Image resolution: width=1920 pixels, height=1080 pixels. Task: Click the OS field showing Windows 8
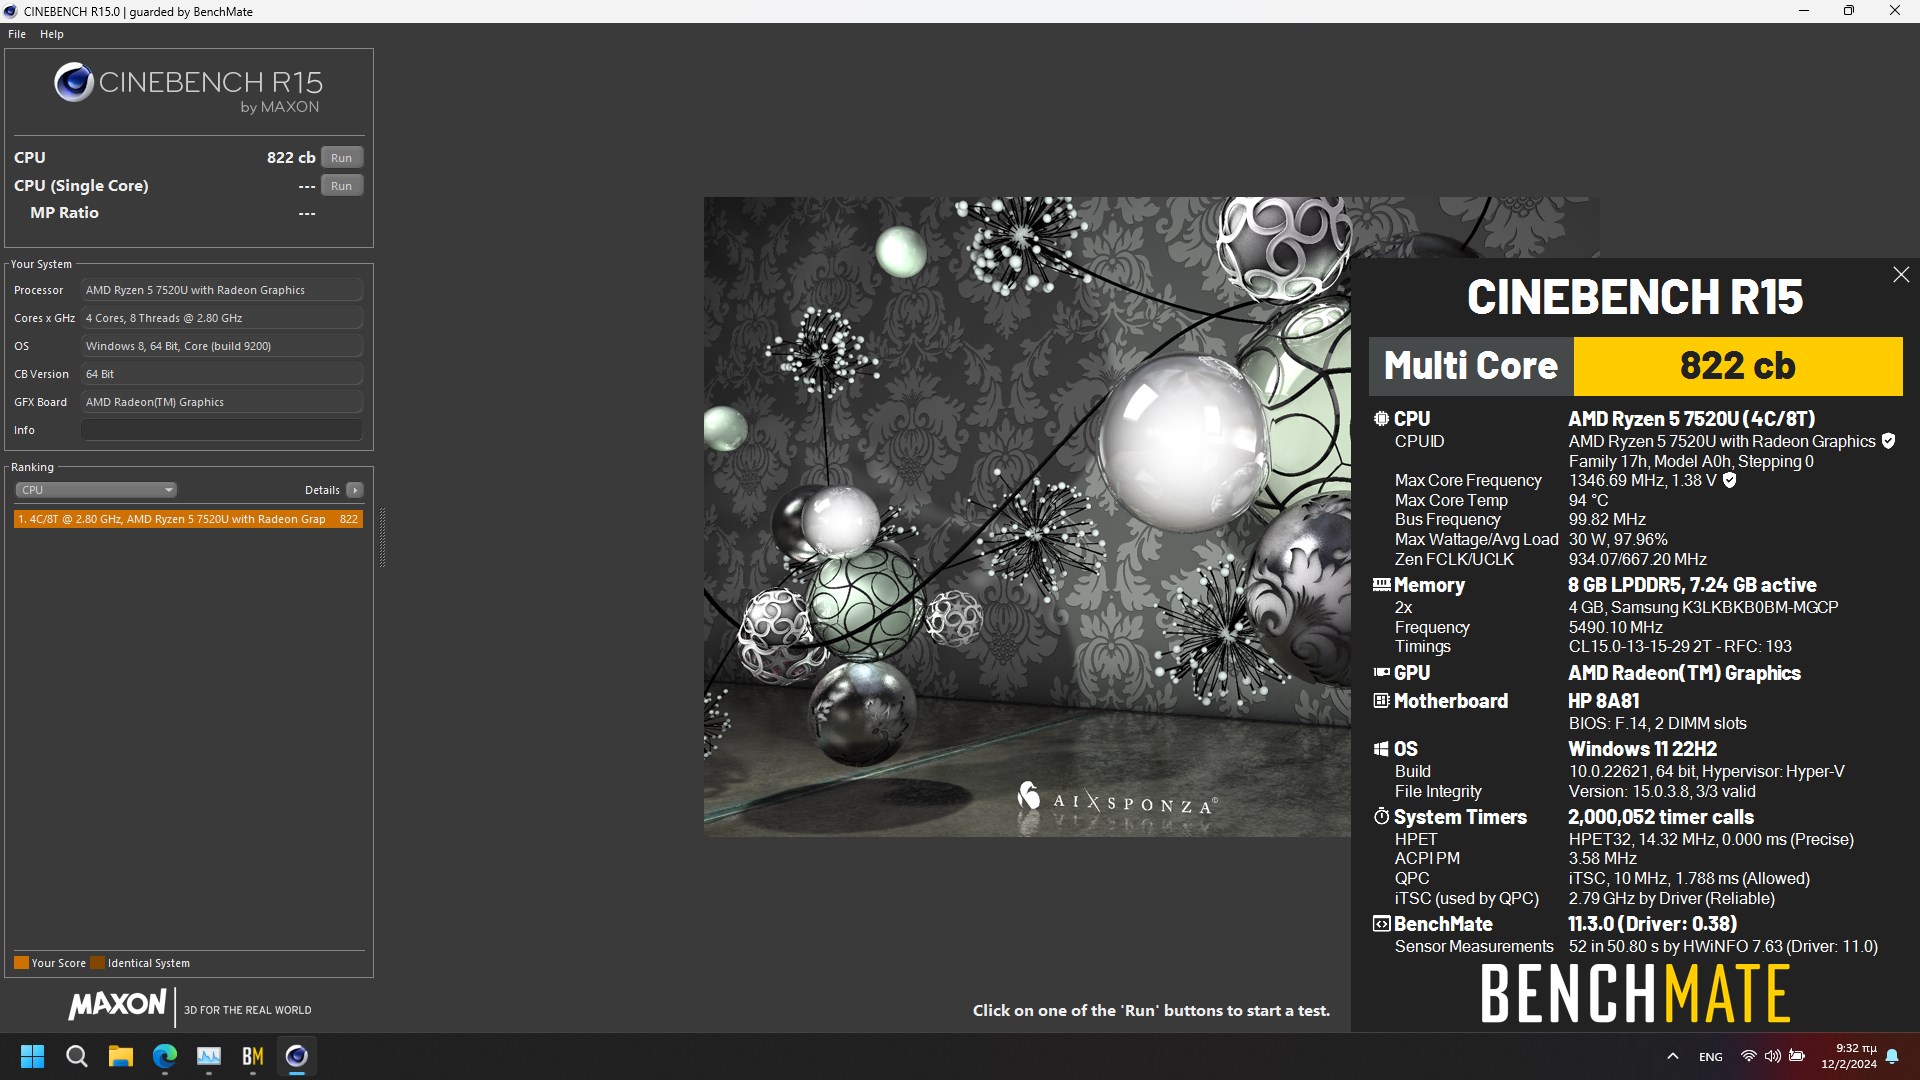[x=222, y=346]
